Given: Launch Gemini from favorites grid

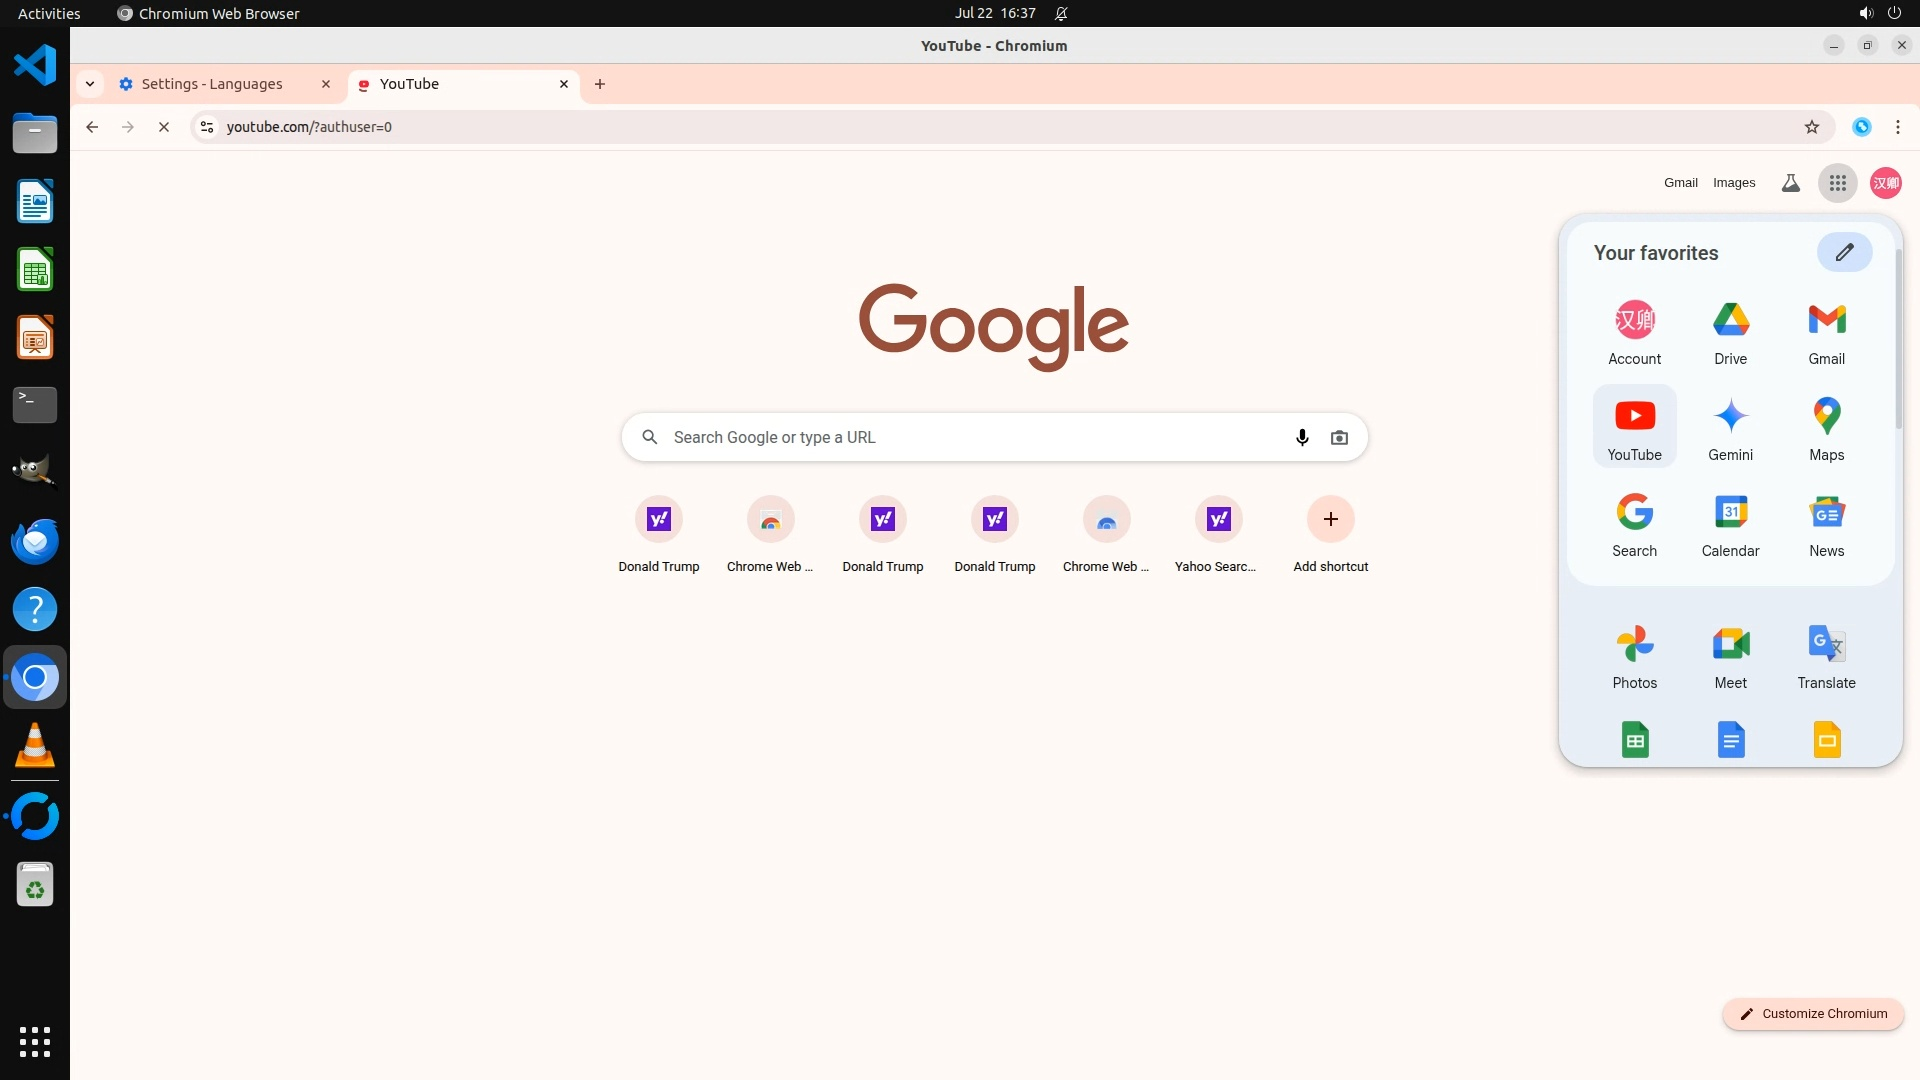Looking at the screenshot, I should tap(1730, 427).
